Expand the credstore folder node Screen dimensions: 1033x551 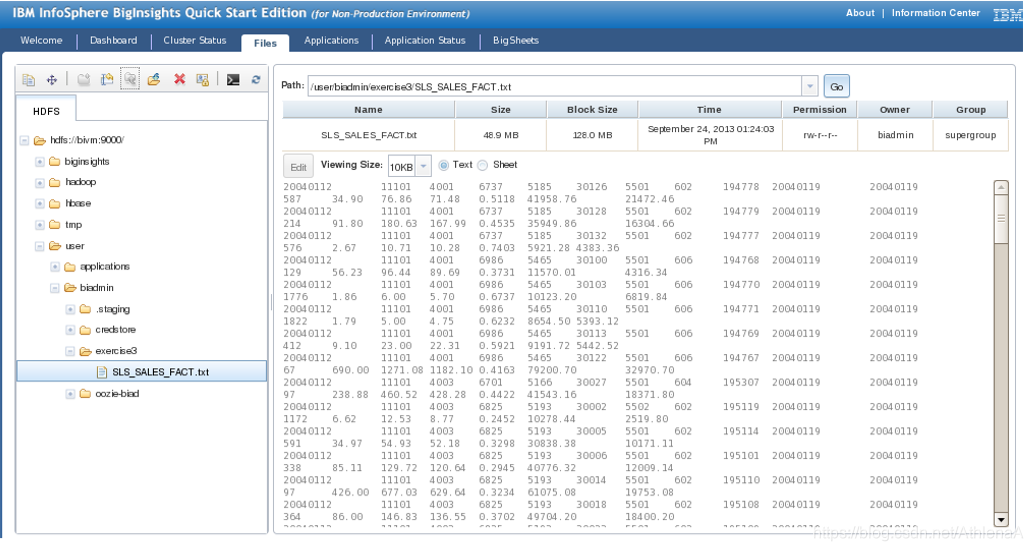70,330
